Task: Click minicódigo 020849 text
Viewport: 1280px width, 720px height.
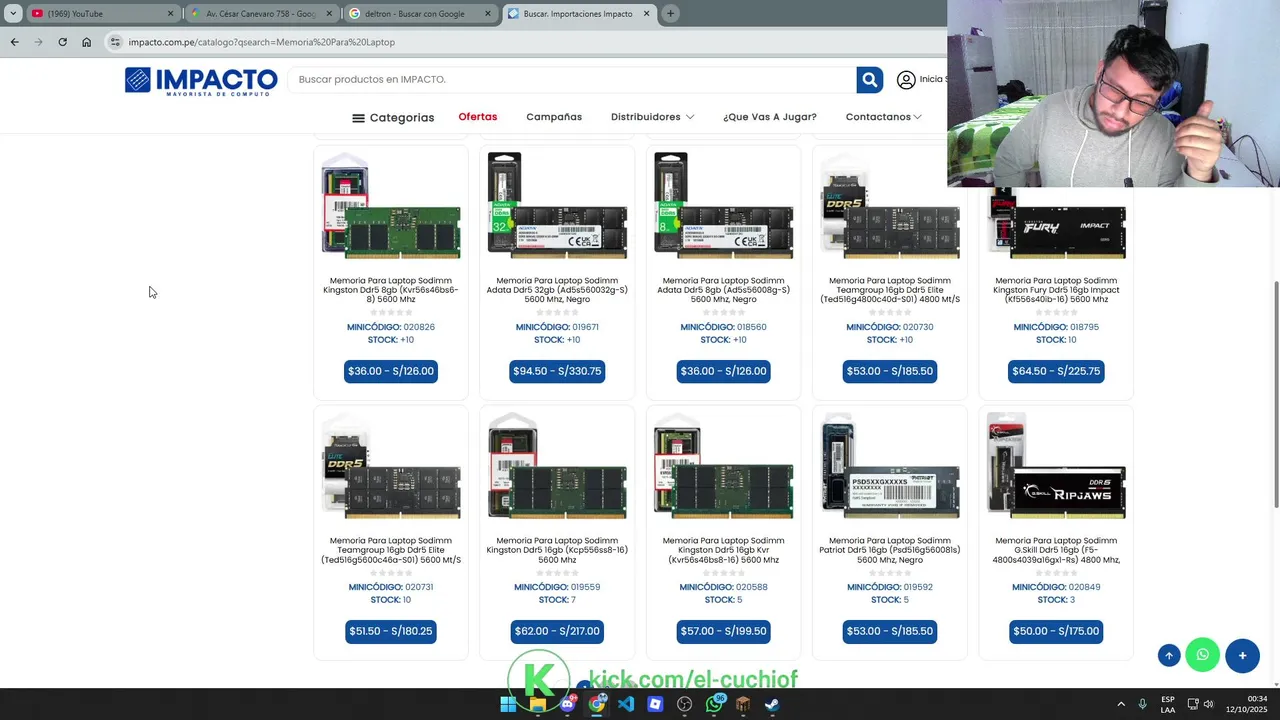Action: (1056, 587)
